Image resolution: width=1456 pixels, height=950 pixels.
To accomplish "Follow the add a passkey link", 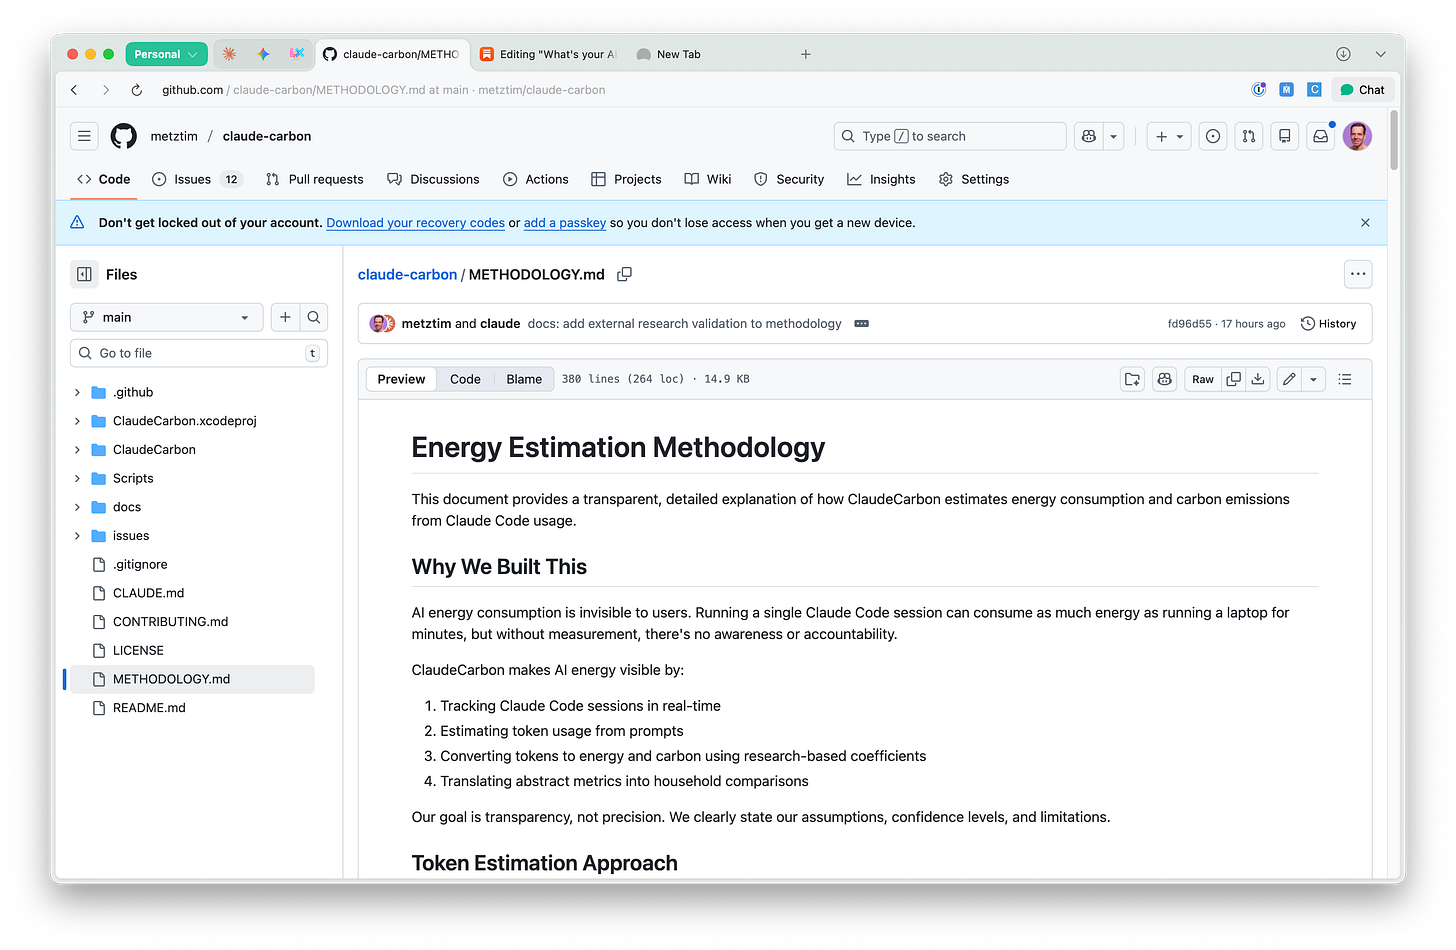I will 565,223.
